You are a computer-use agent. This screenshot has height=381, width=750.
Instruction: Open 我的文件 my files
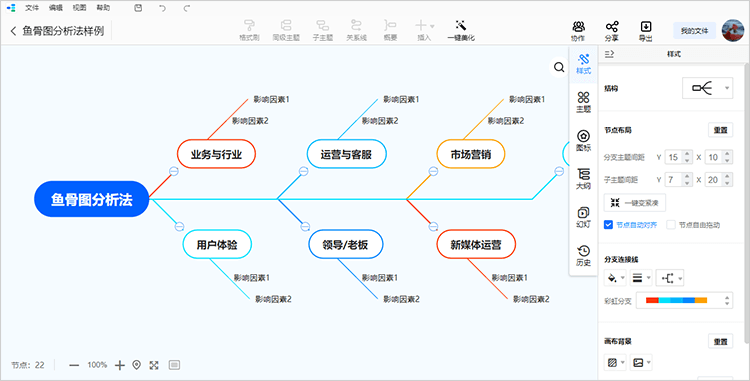[695, 31]
